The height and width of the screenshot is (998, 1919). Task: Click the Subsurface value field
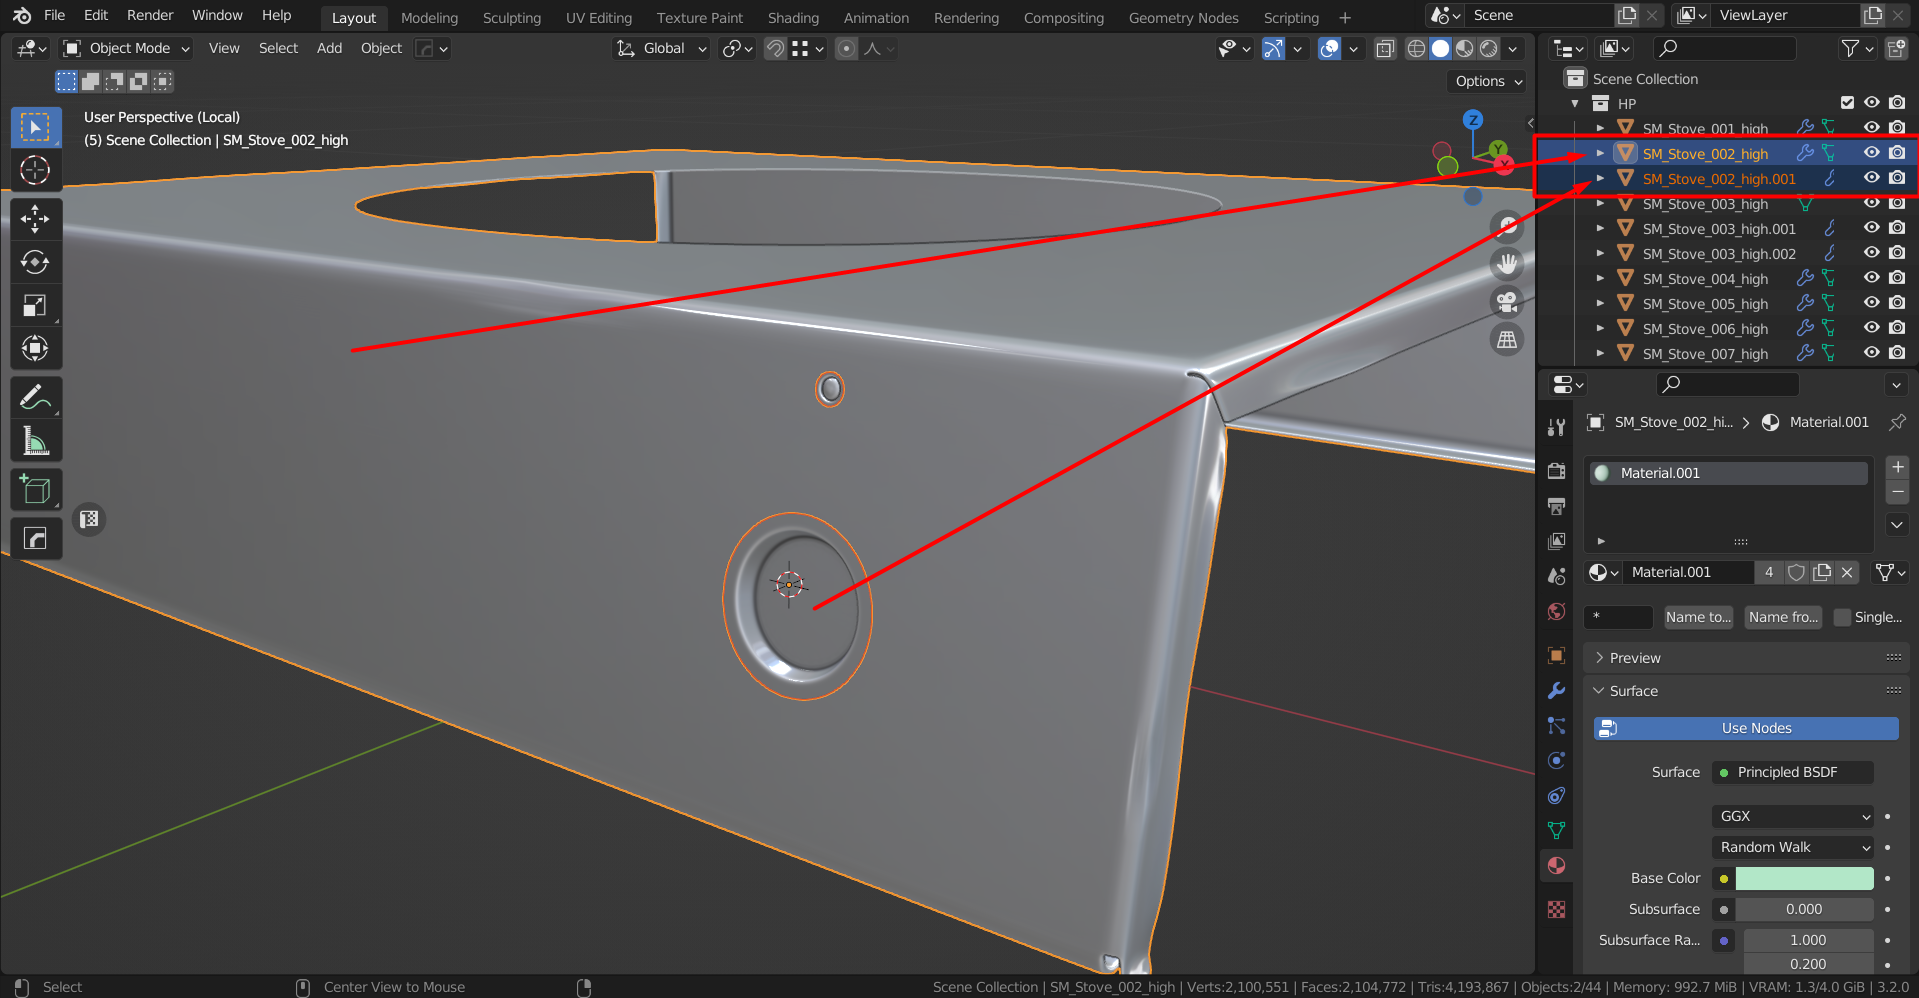click(x=1804, y=909)
